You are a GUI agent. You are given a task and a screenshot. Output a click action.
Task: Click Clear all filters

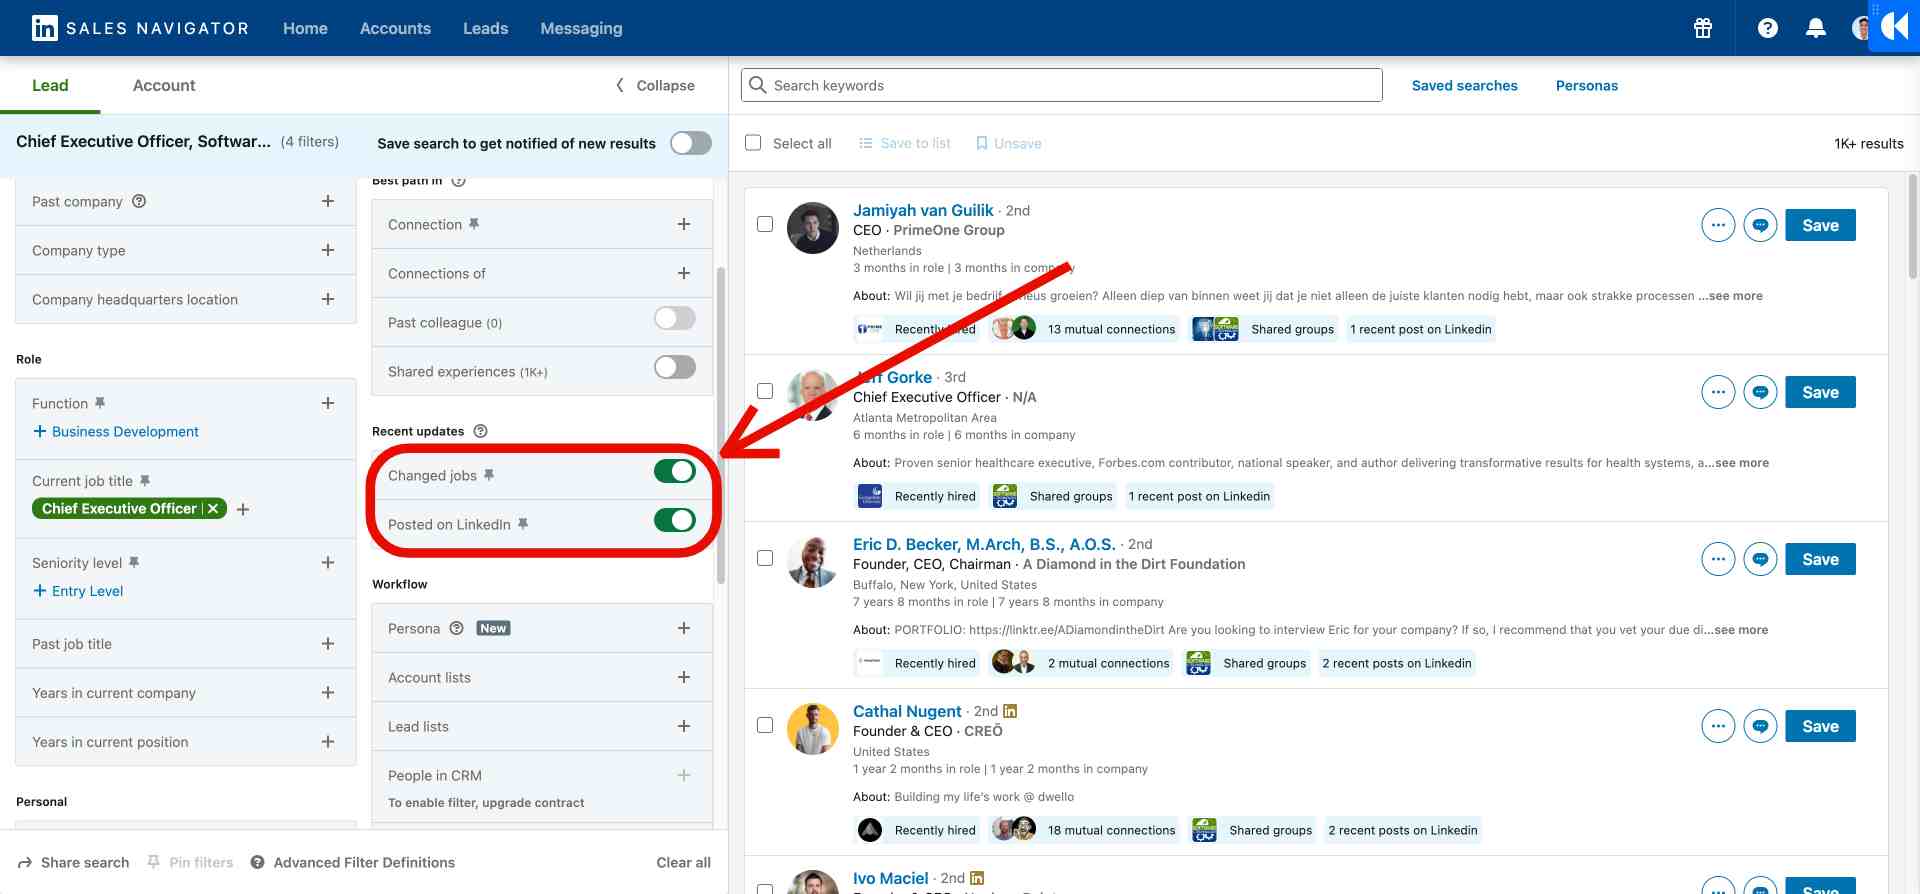683,862
